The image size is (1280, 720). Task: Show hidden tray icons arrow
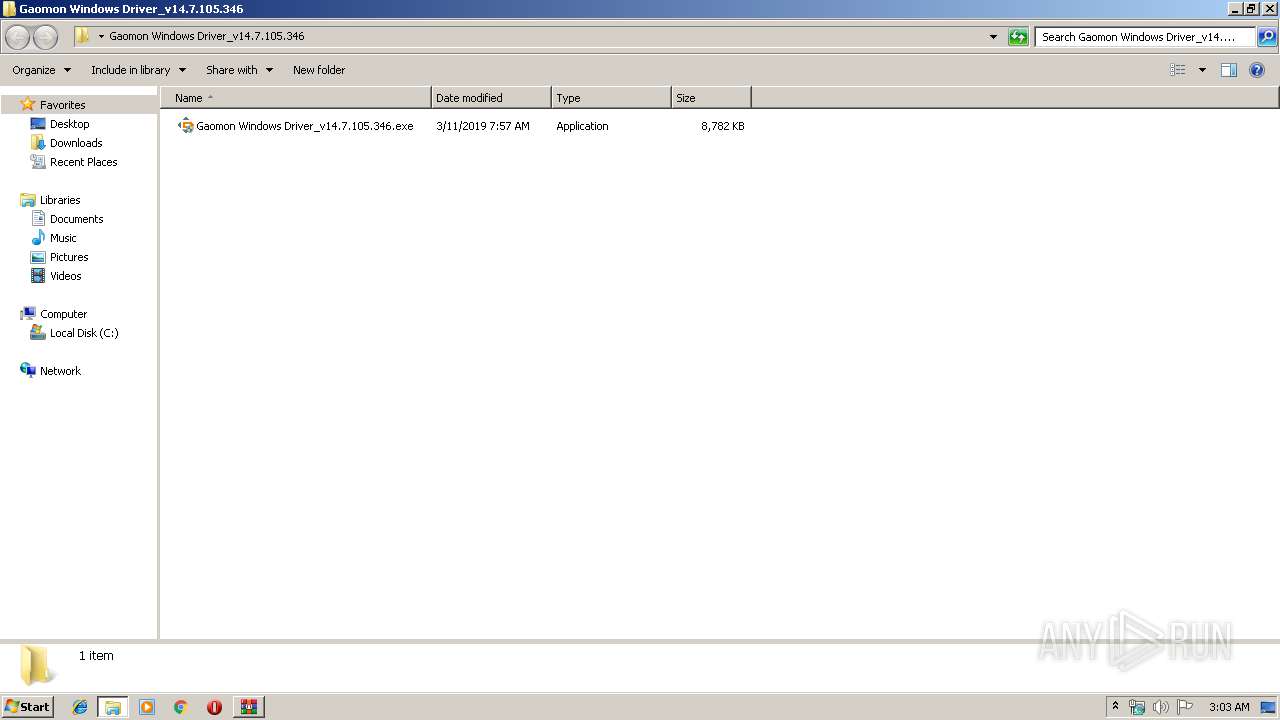(1115, 706)
